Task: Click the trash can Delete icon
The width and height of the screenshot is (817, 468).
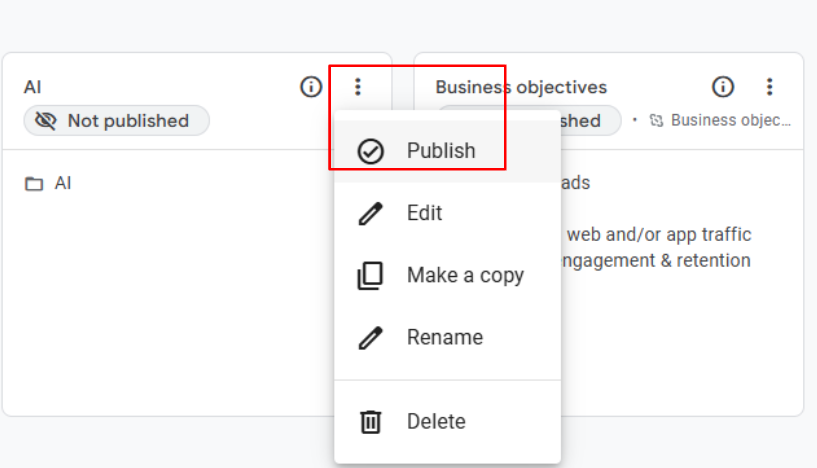Action: pos(370,422)
